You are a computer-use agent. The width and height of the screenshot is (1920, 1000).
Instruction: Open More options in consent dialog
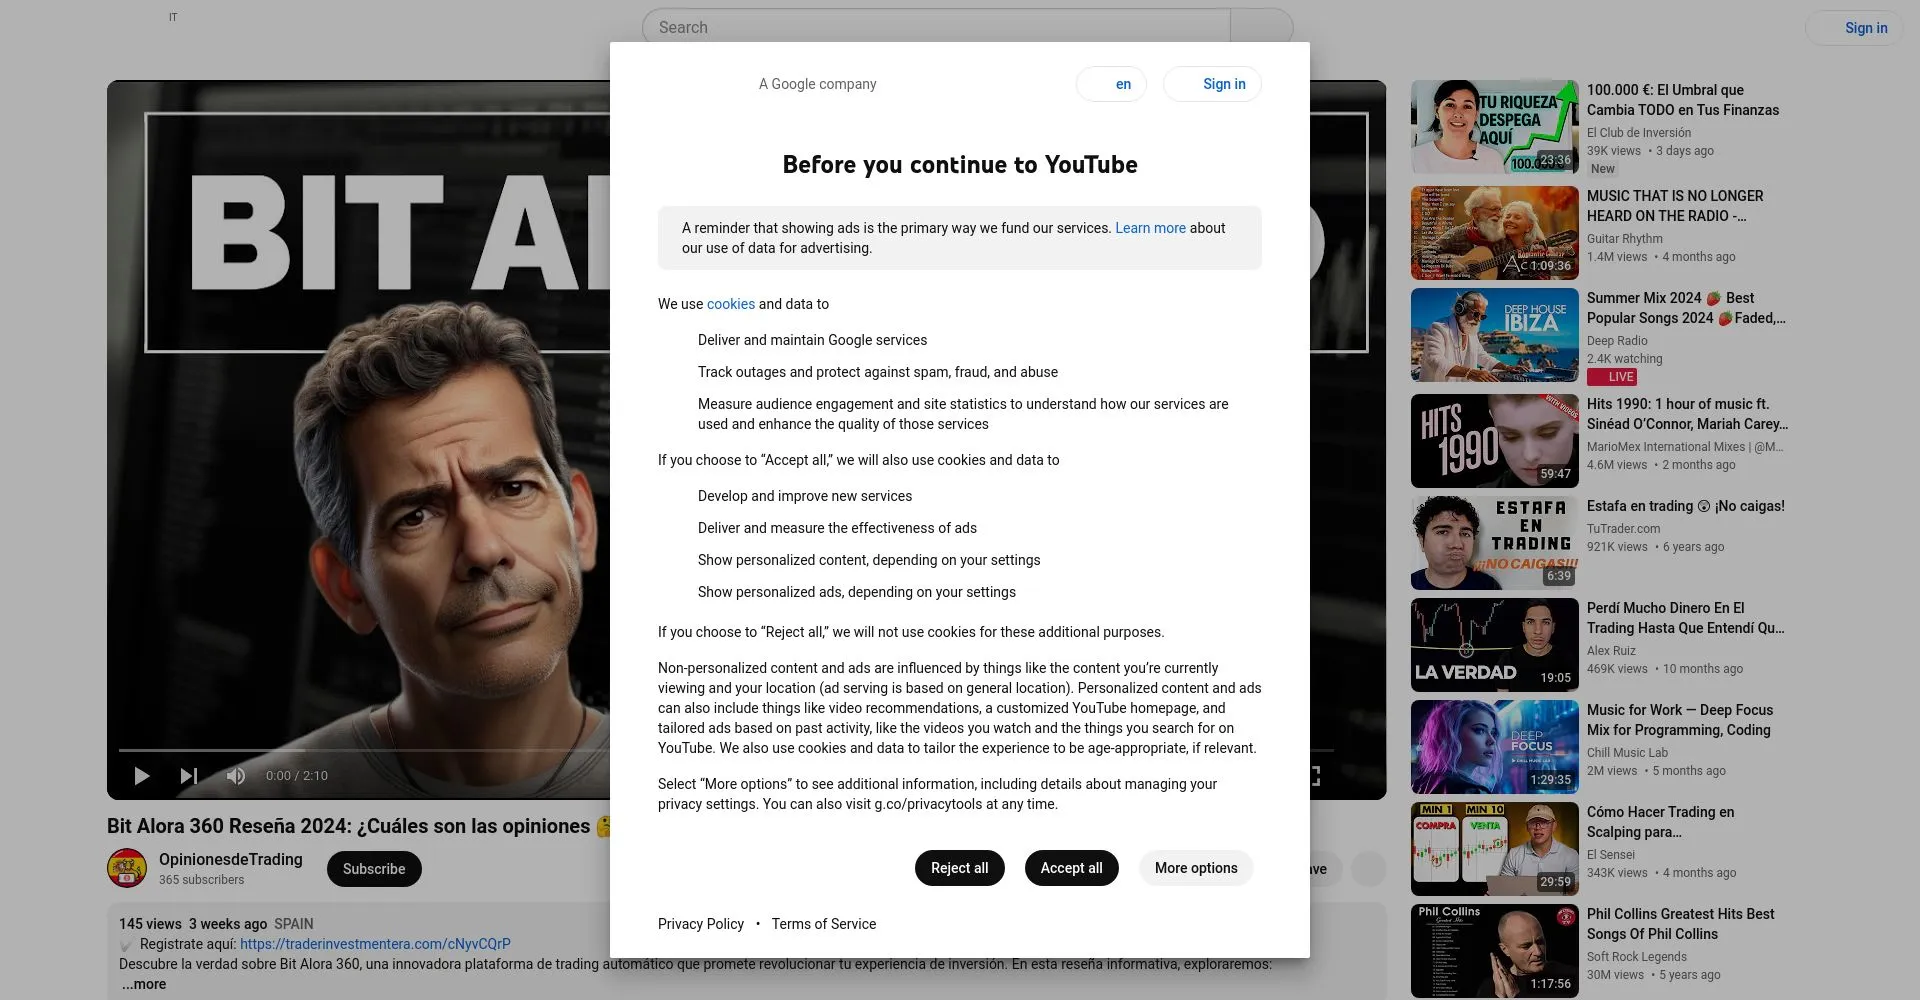coord(1196,868)
